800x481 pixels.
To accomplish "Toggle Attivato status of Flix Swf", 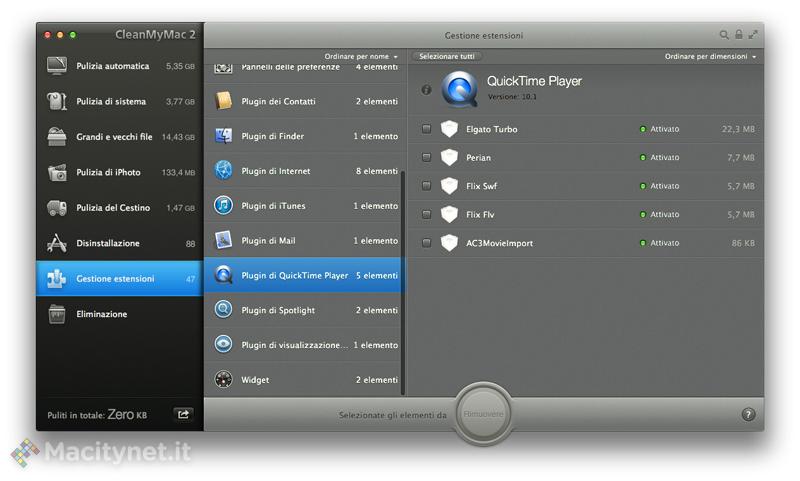I will pos(660,186).
